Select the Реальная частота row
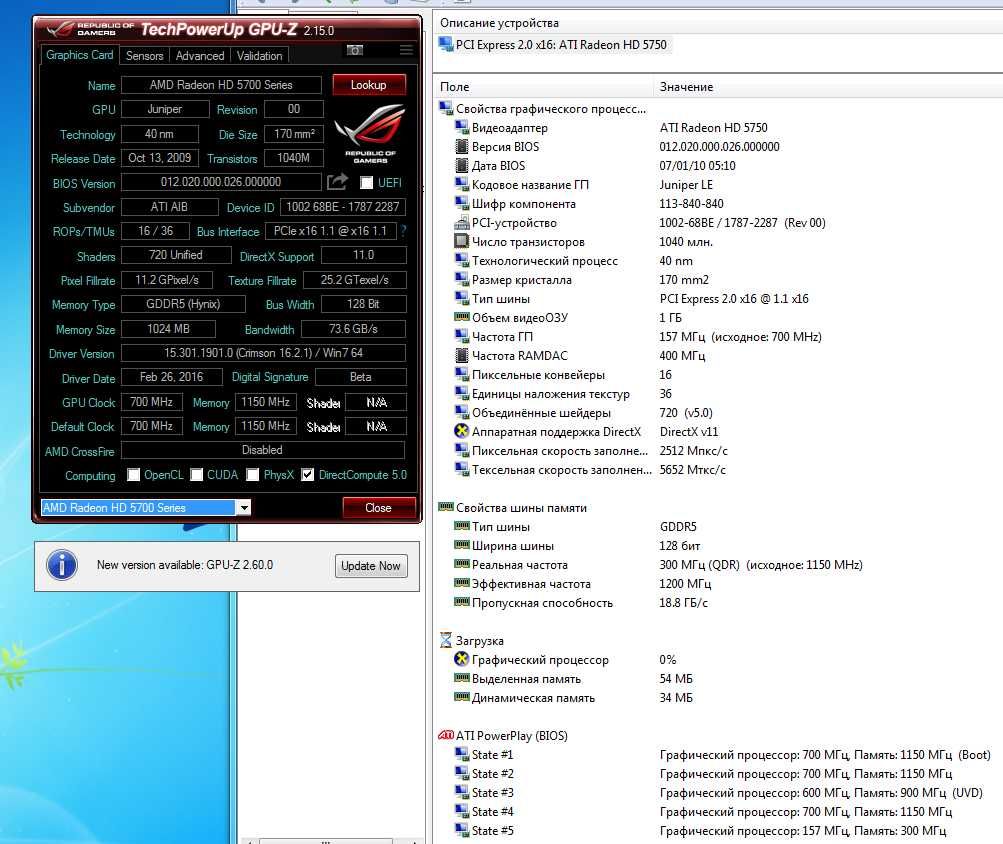The height and width of the screenshot is (844, 1003). [658, 564]
